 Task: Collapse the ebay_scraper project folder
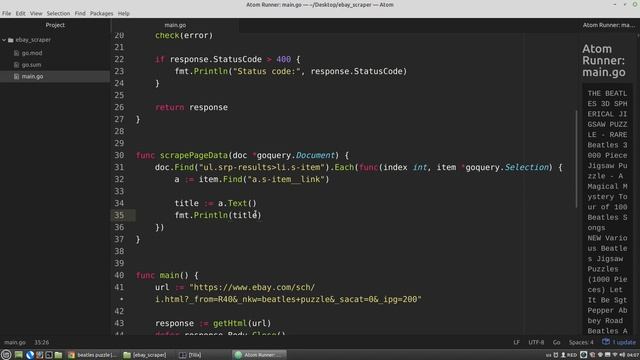(4, 40)
